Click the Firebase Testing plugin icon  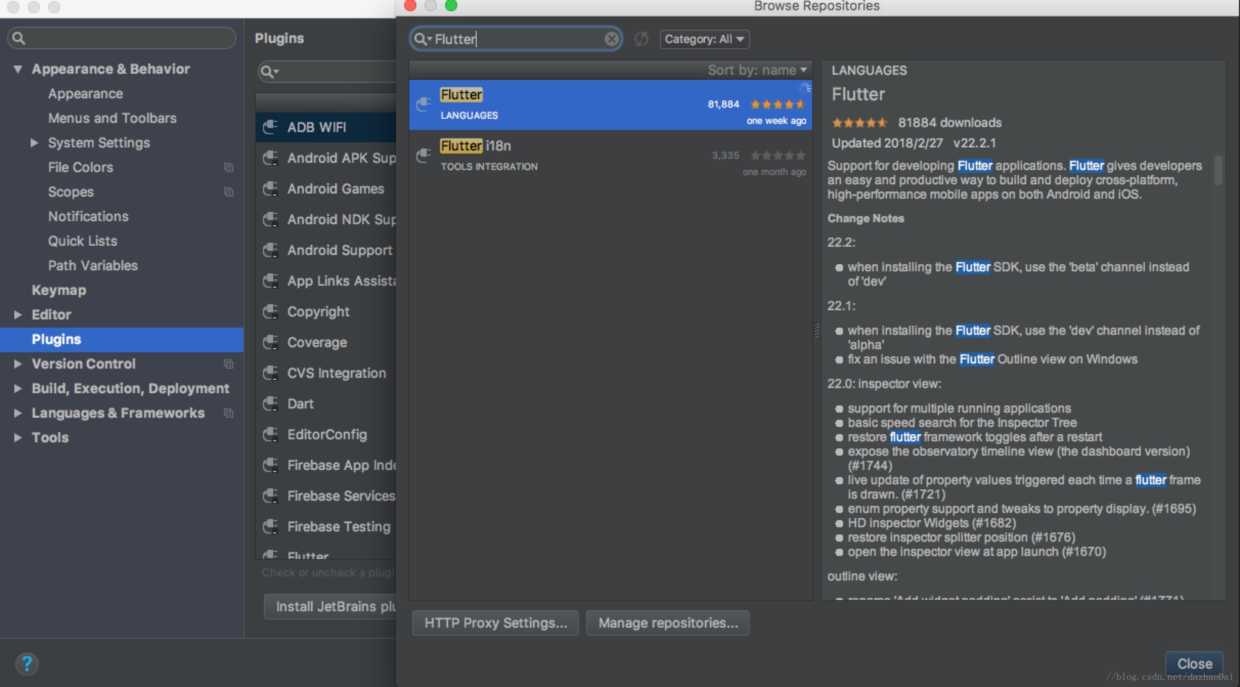pos(270,527)
